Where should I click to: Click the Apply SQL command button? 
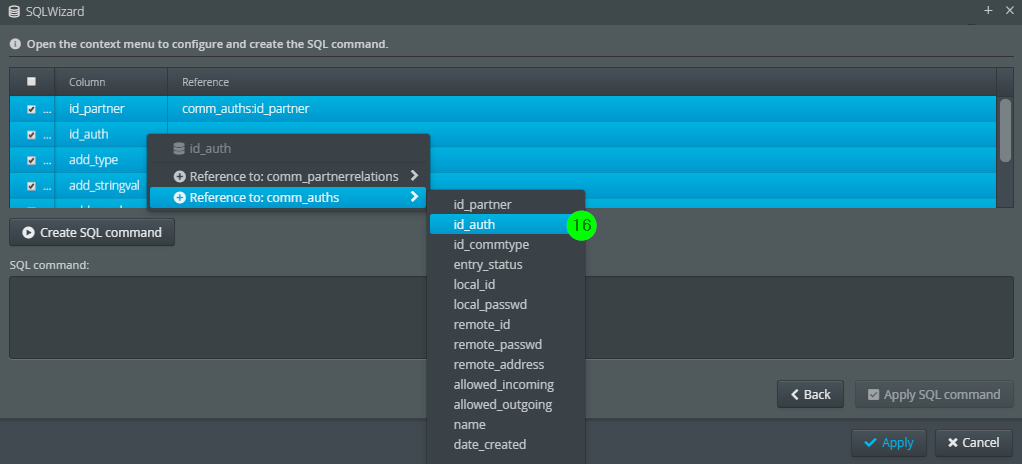934,394
